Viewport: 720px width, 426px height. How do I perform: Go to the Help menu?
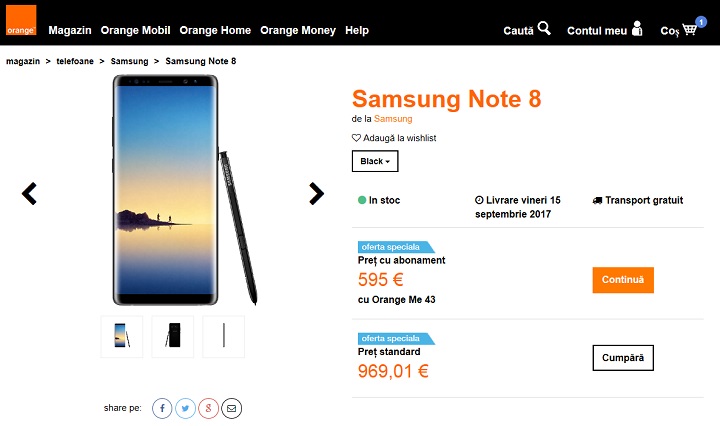pyautogui.click(x=357, y=31)
